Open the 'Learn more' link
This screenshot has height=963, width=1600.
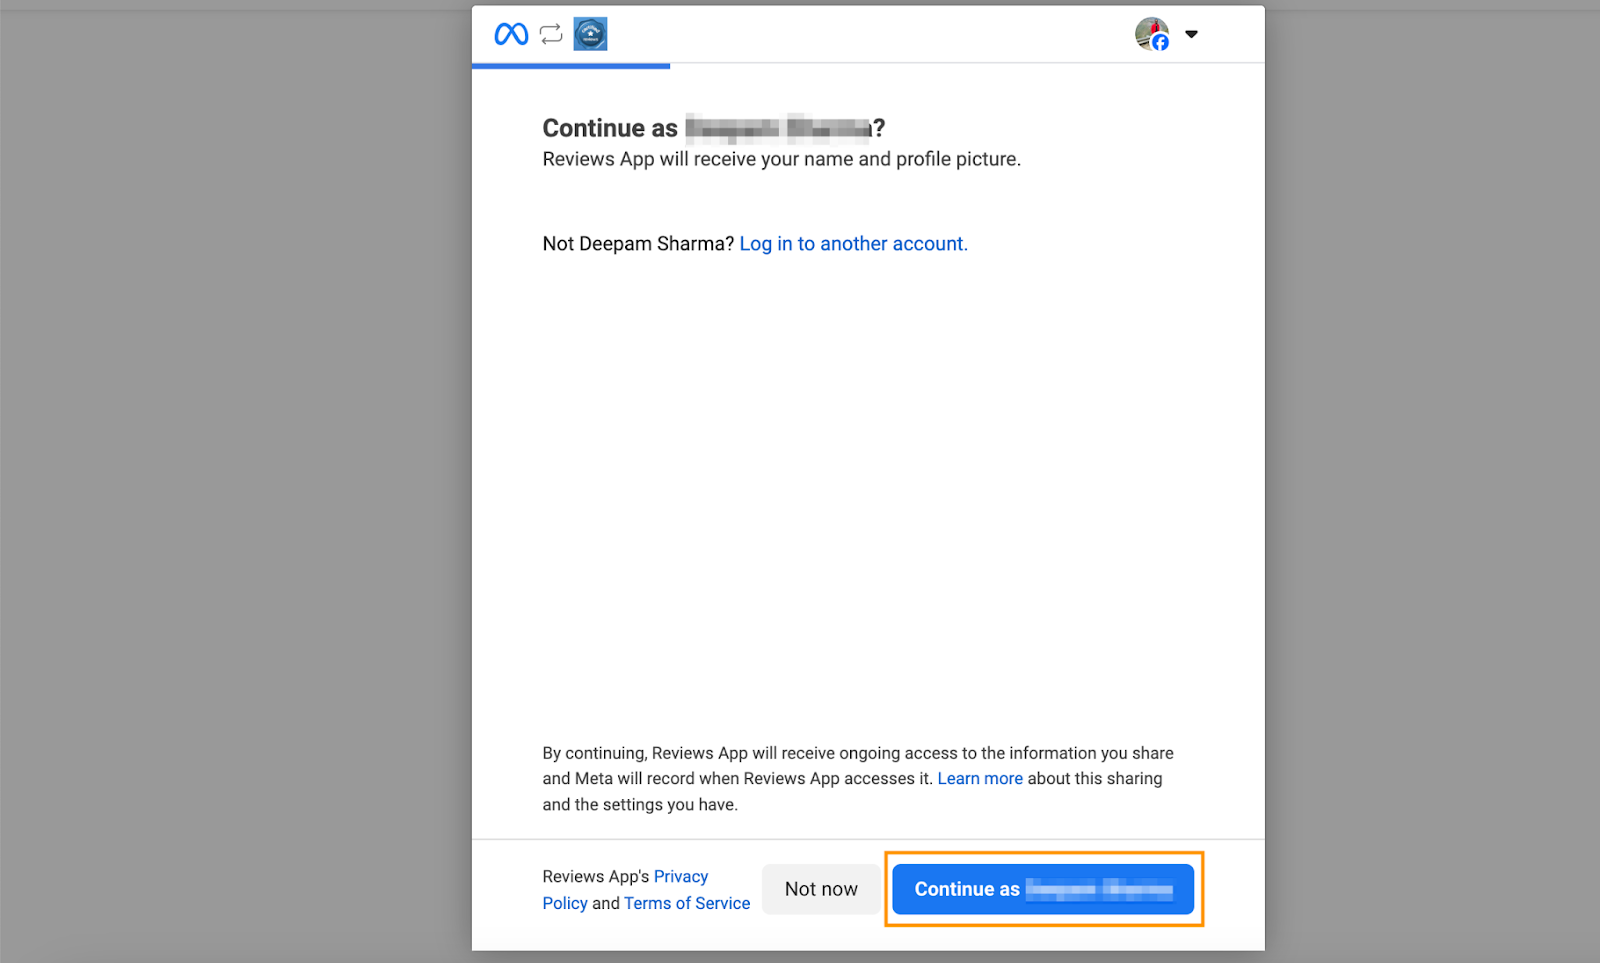pos(980,779)
